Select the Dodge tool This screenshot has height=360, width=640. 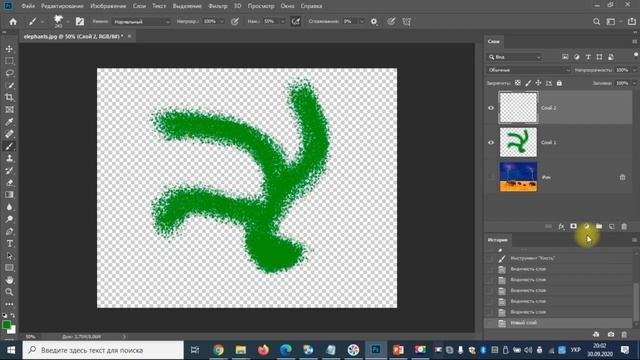[9, 219]
